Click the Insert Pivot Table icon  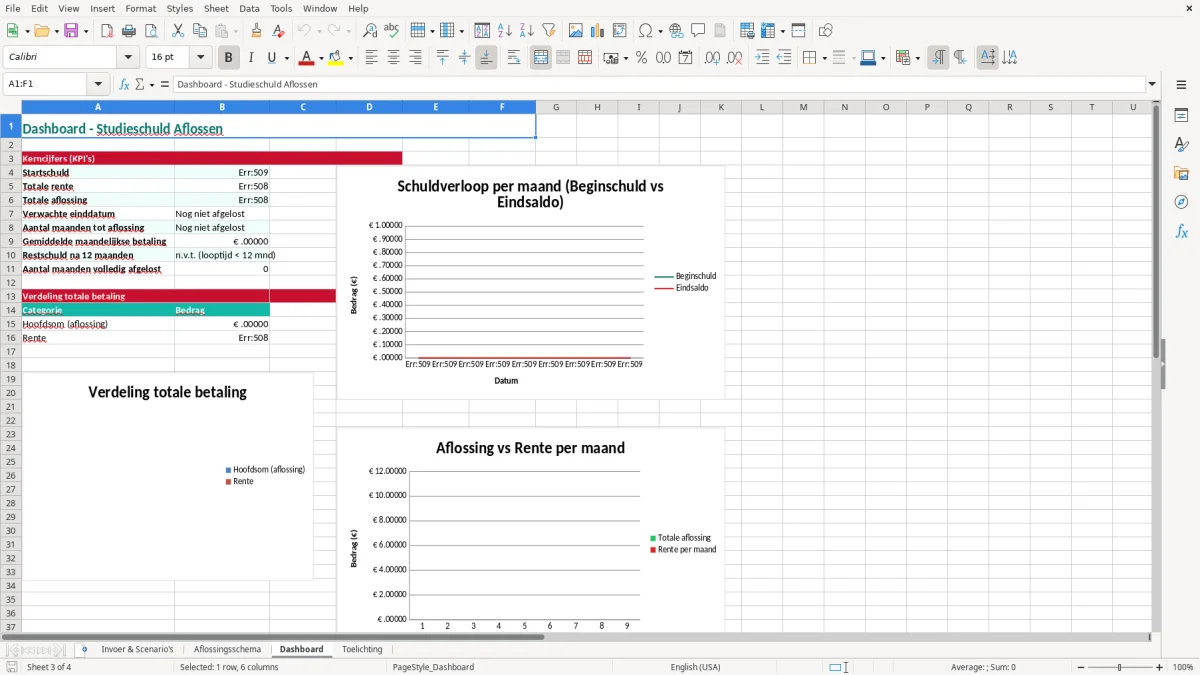click(620, 31)
